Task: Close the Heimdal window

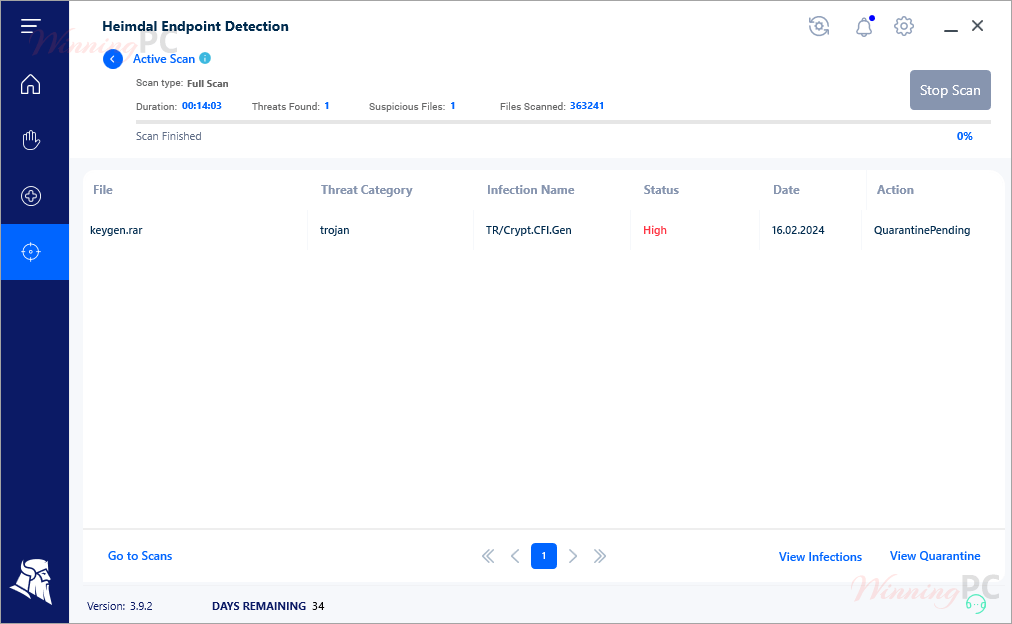Action: point(977,26)
